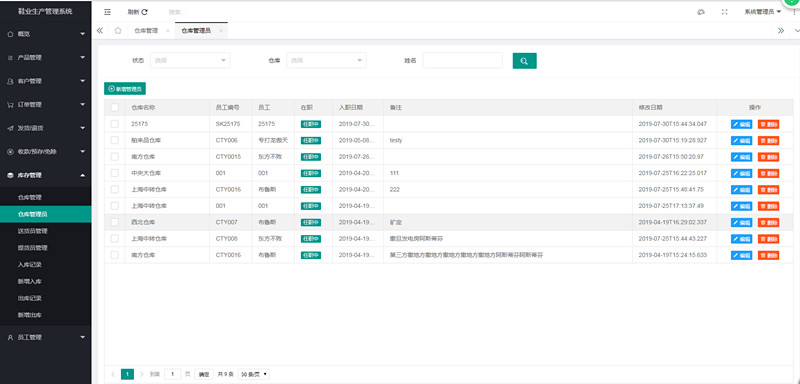
Task: Check the last row, 南方仓库 CTY0016
Action: point(114,255)
